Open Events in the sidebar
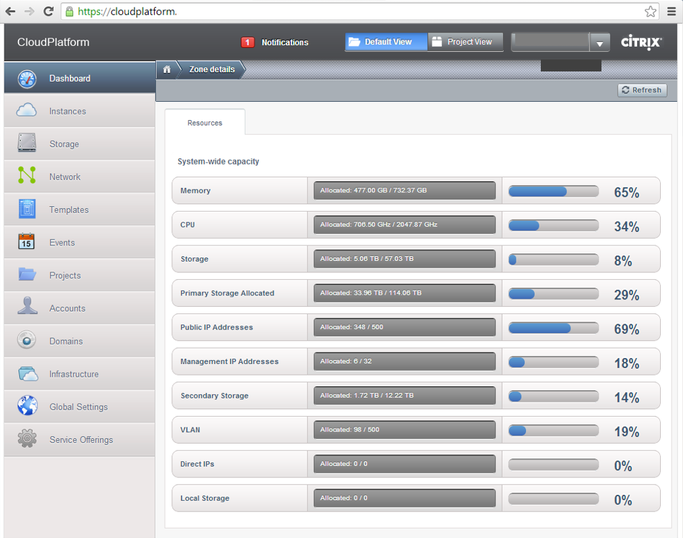683x538 pixels. click(x=80, y=242)
